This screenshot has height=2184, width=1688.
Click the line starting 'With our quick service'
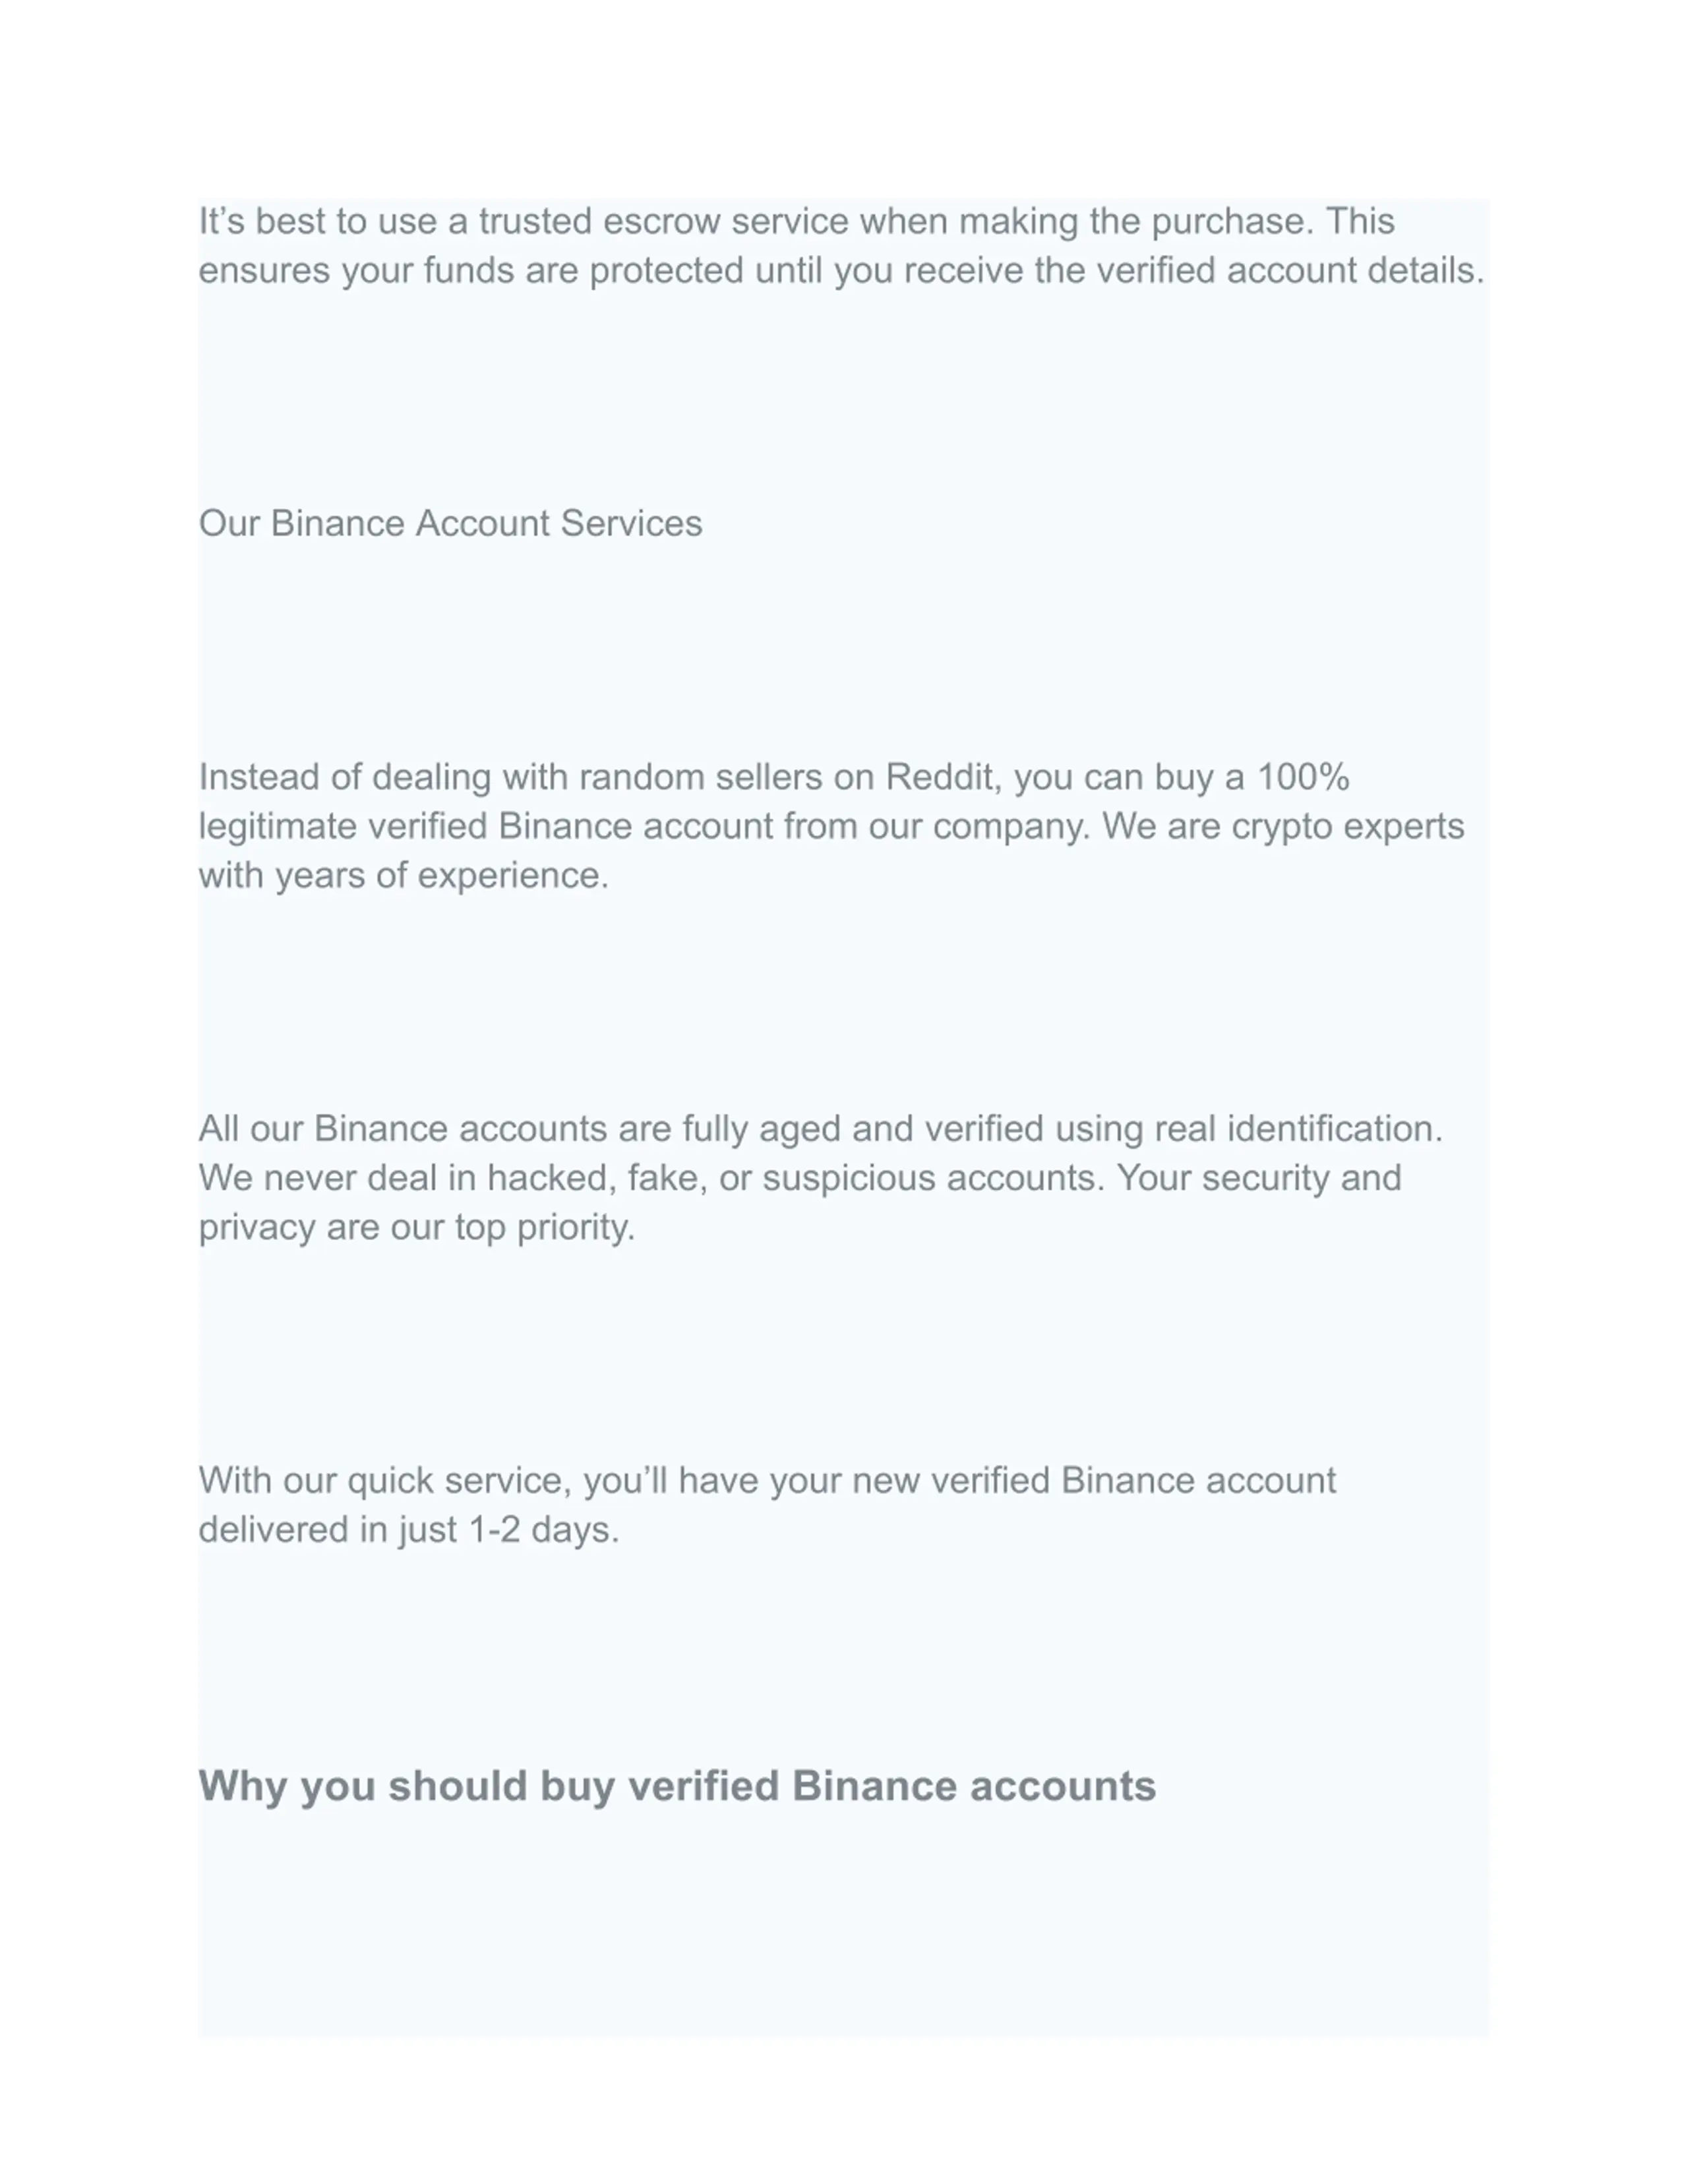767,1481
